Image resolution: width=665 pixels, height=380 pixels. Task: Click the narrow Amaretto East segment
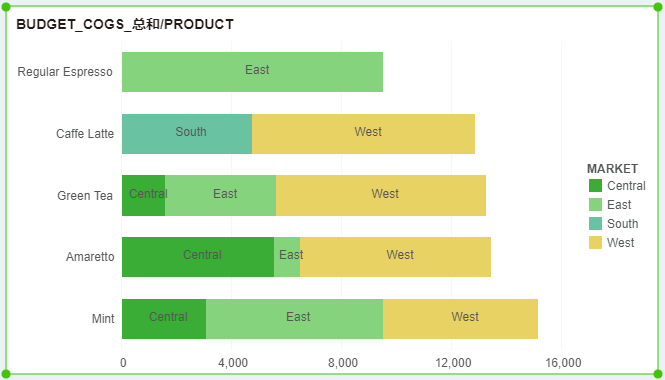(287, 257)
